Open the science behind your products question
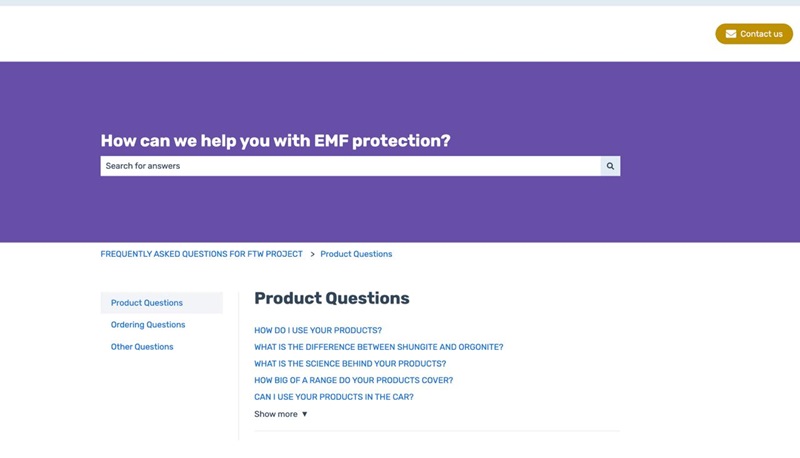This screenshot has width=800, height=458. (350, 364)
